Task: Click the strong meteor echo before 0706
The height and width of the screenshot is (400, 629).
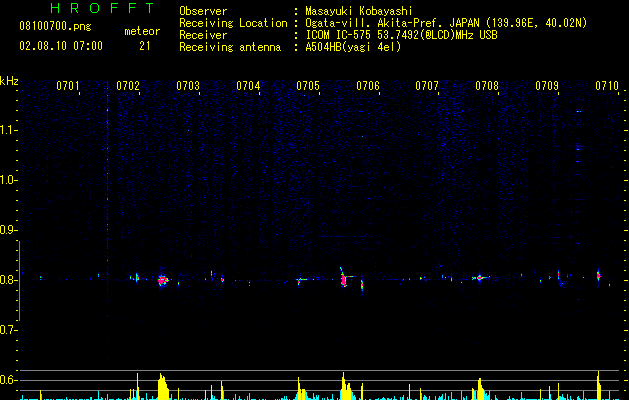Action: tap(344, 278)
